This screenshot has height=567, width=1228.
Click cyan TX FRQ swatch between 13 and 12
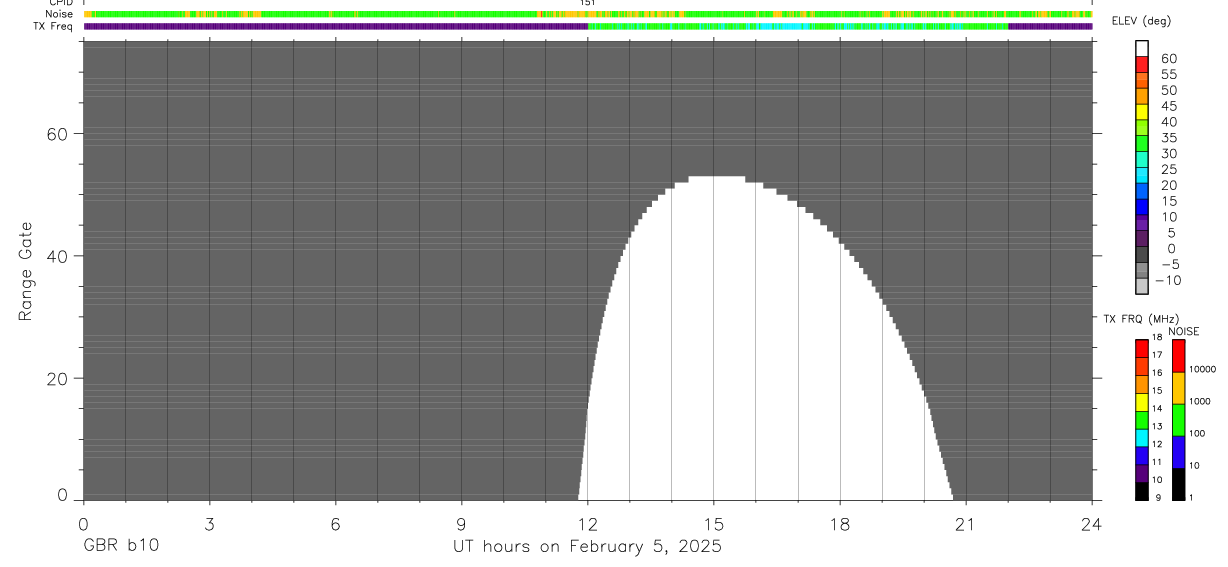tap(1142, 436)
